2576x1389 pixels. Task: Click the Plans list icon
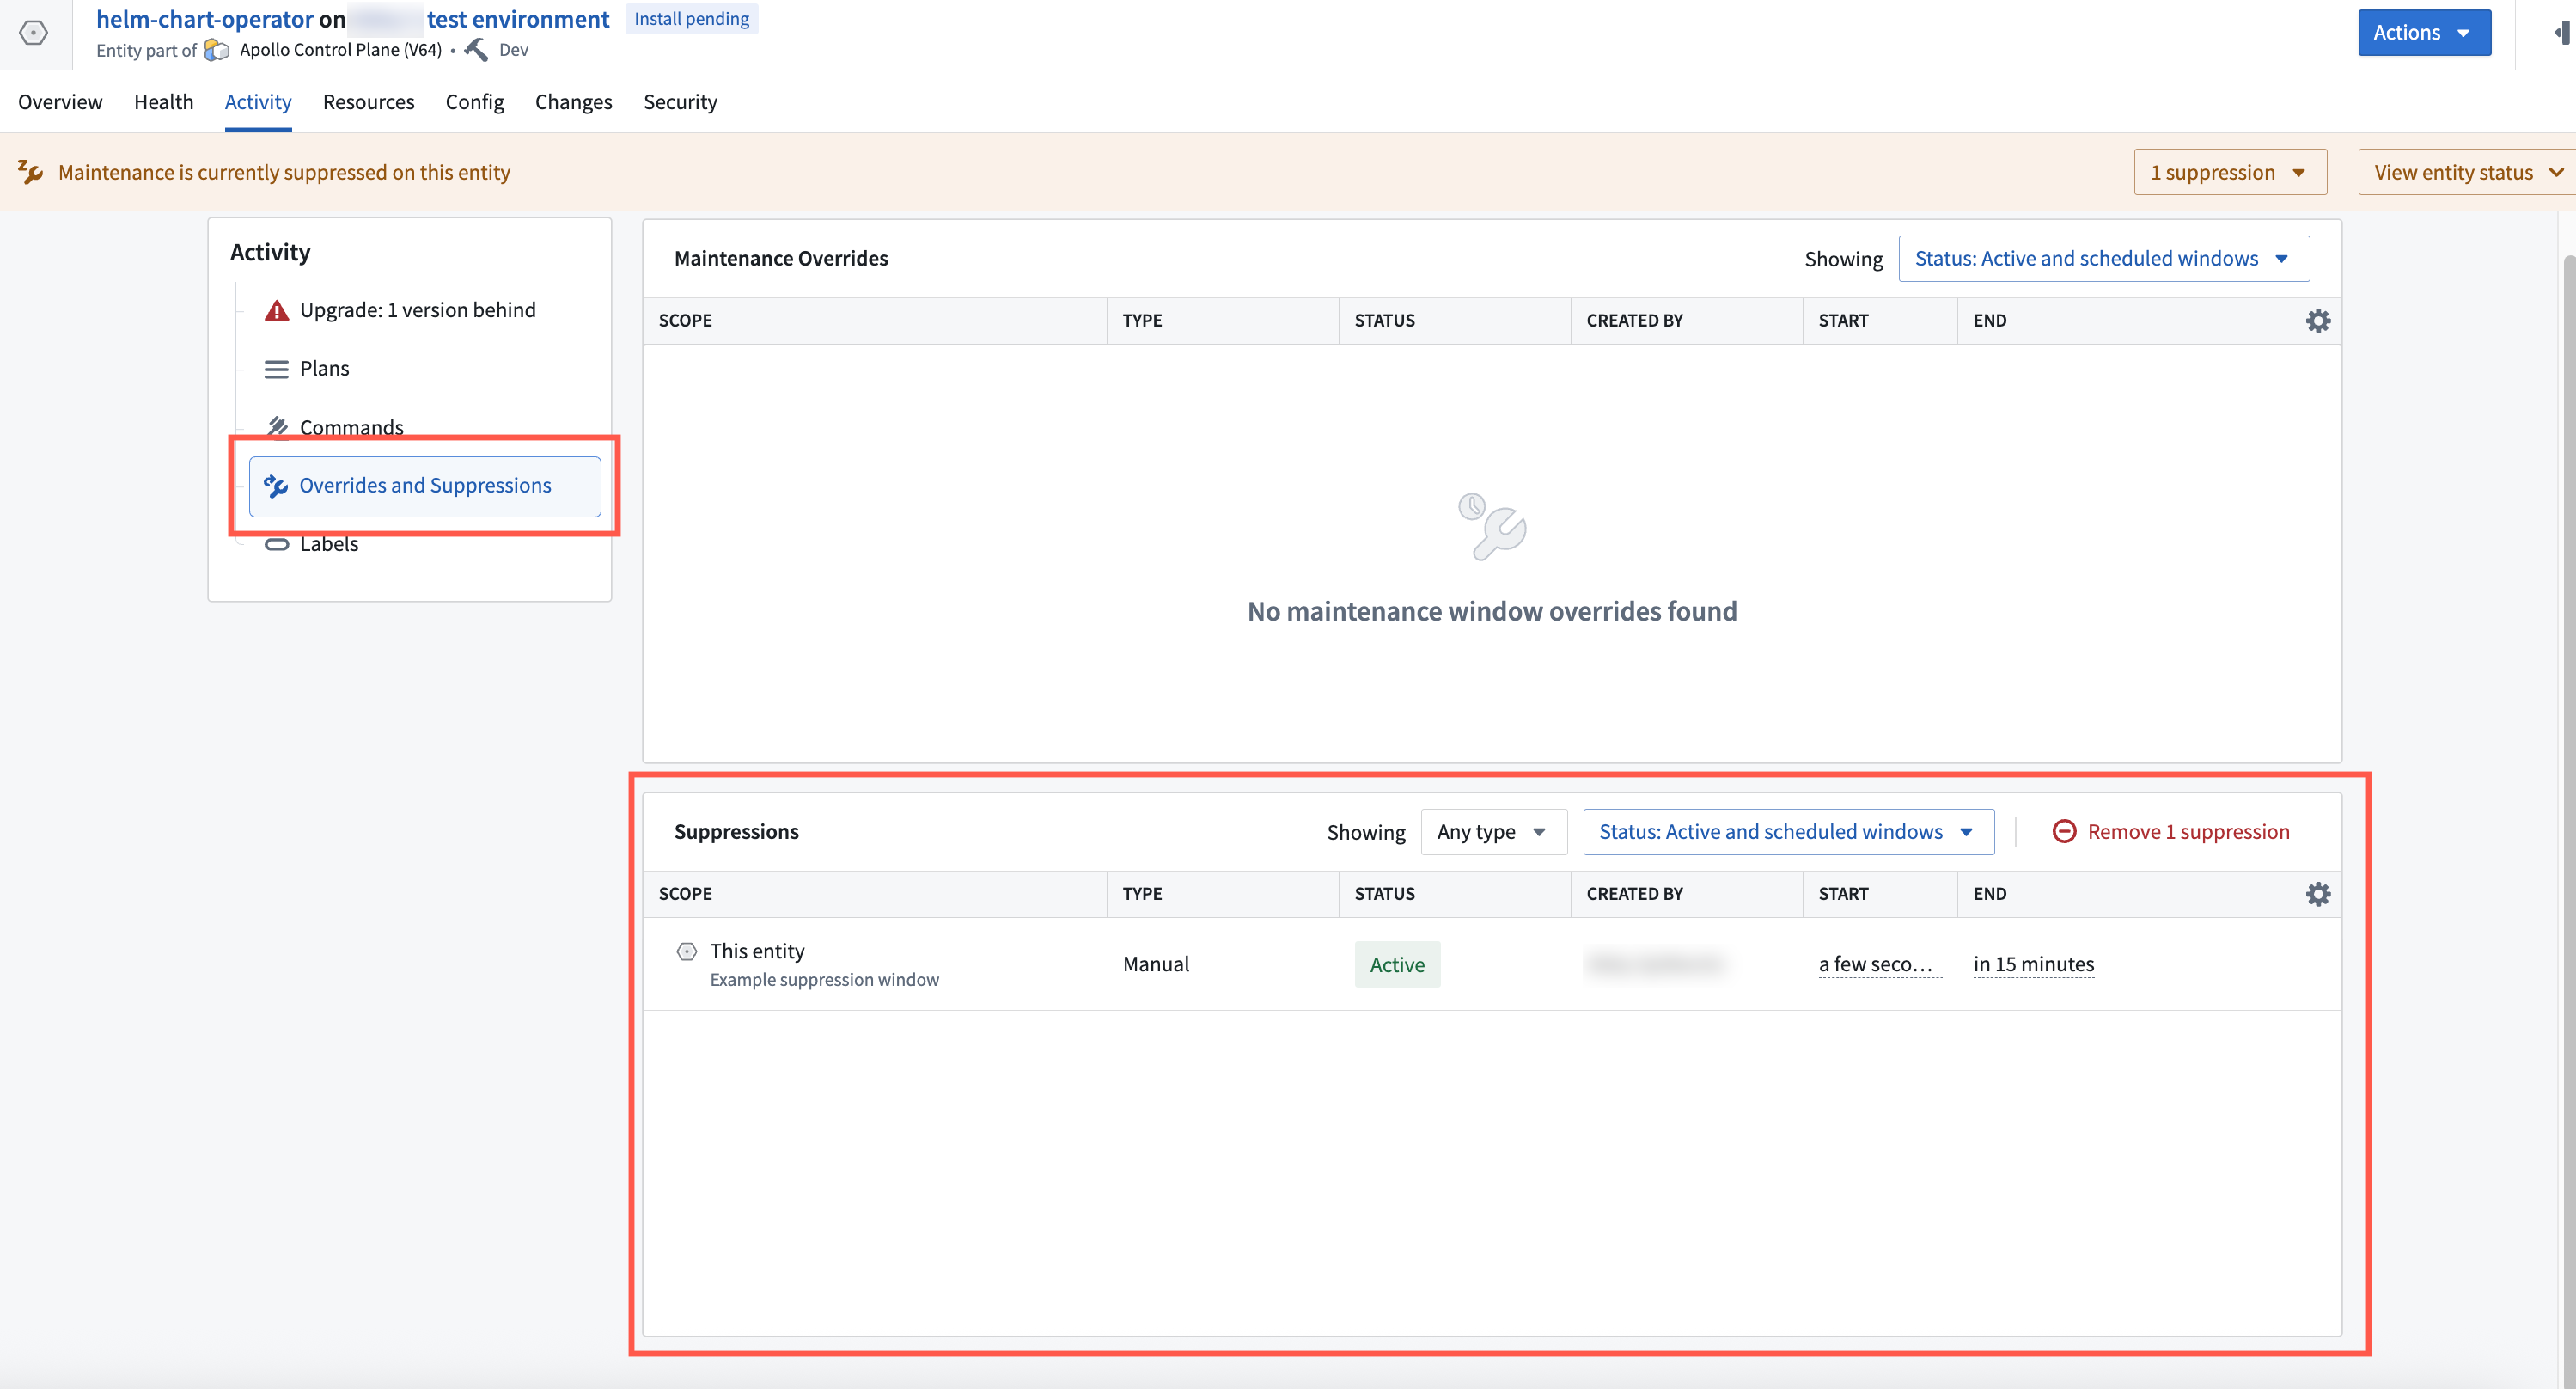(x=276, y=369)
